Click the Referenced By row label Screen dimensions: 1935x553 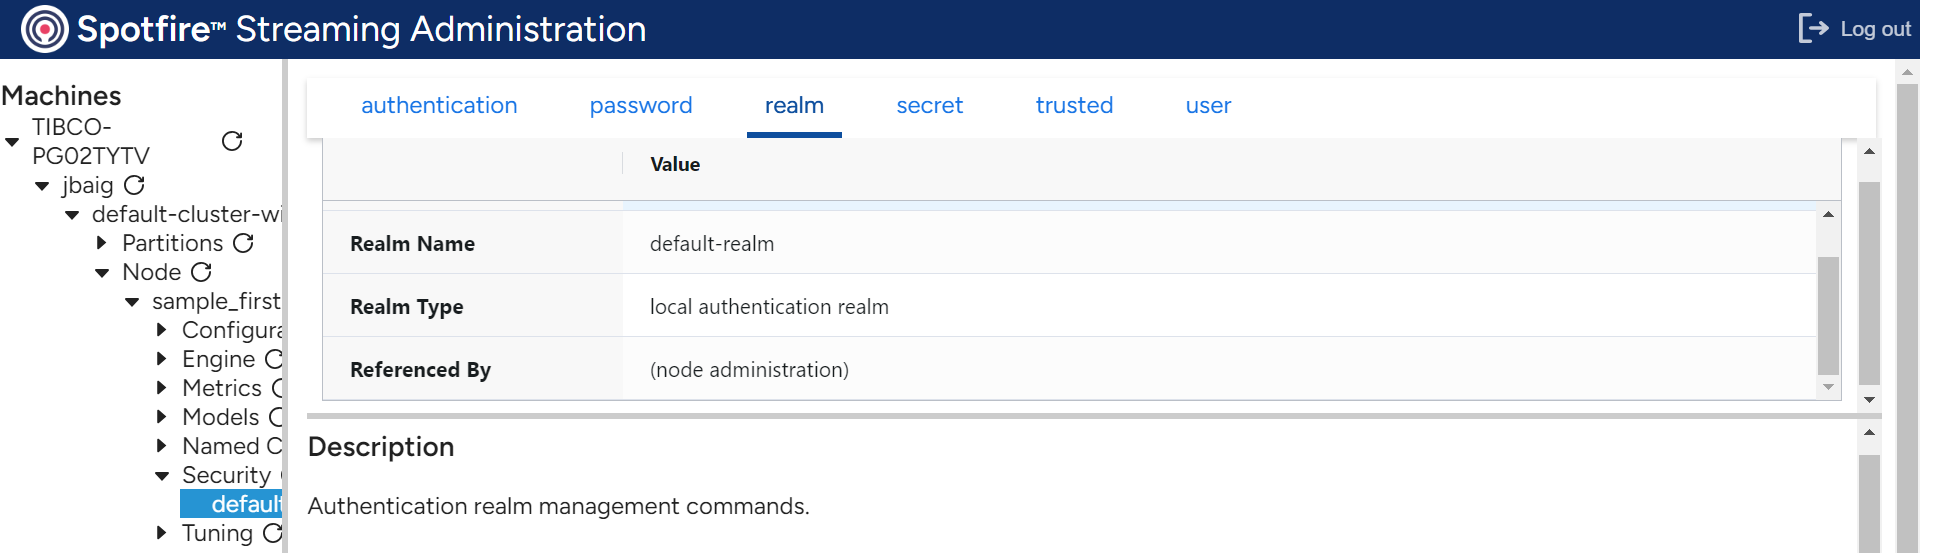coord(420,370)
